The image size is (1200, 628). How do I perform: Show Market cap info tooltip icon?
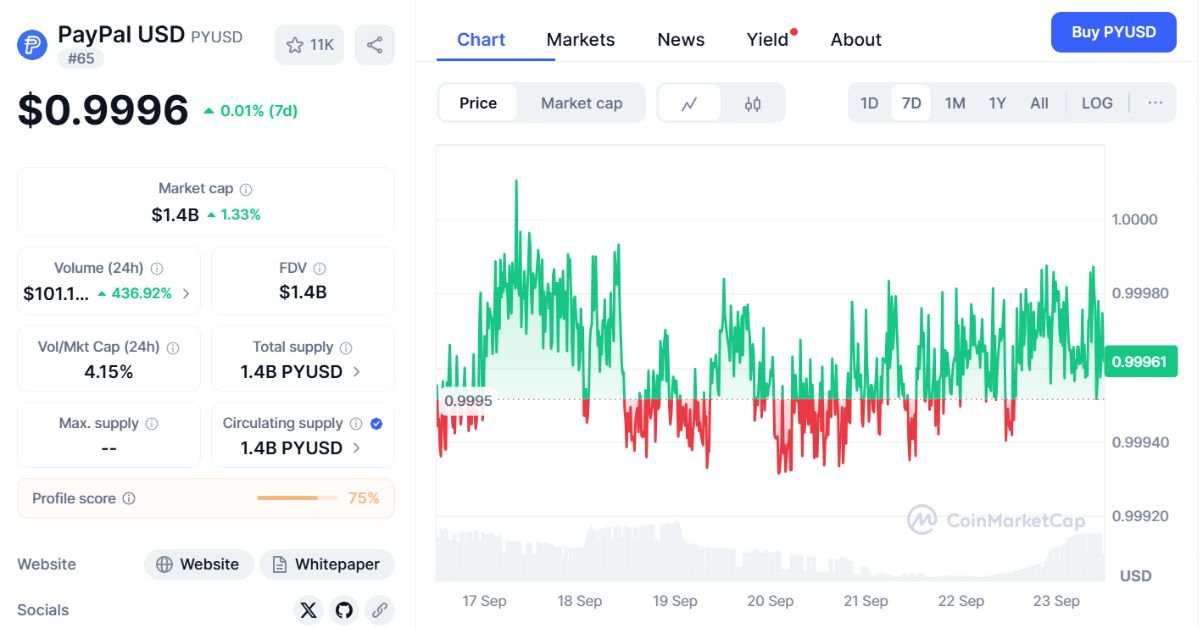pos(246,189)
